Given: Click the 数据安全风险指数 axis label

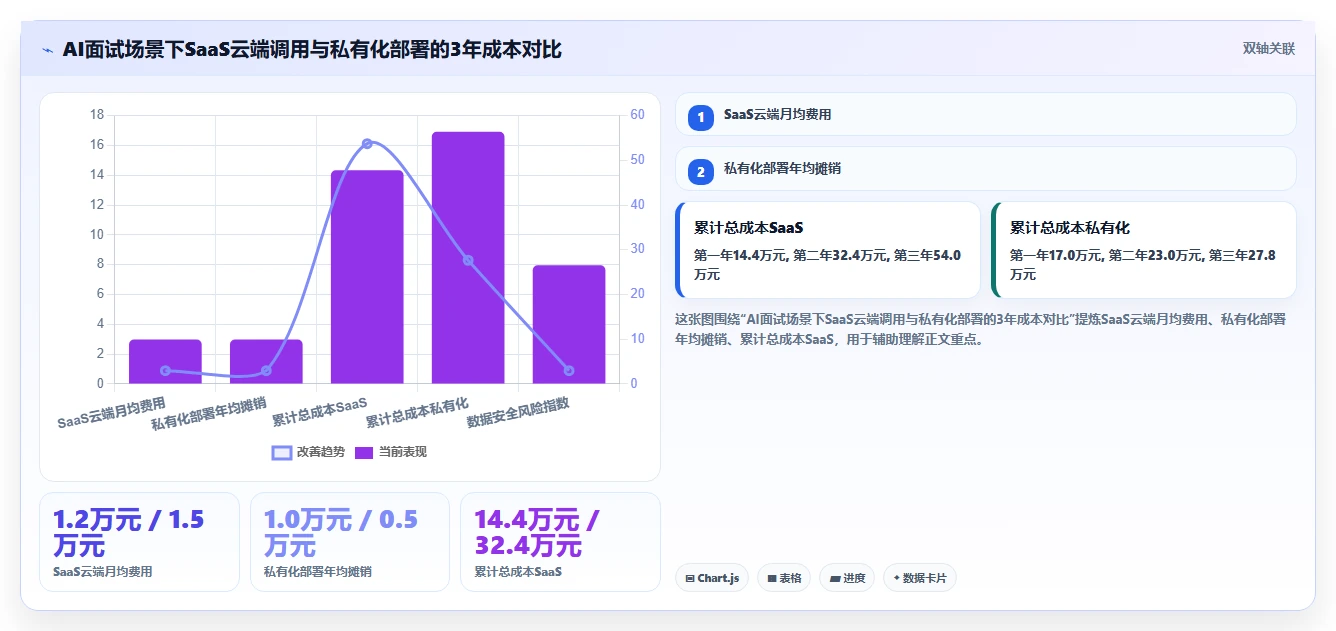Looking at the screenshot, I should [518, 413].
